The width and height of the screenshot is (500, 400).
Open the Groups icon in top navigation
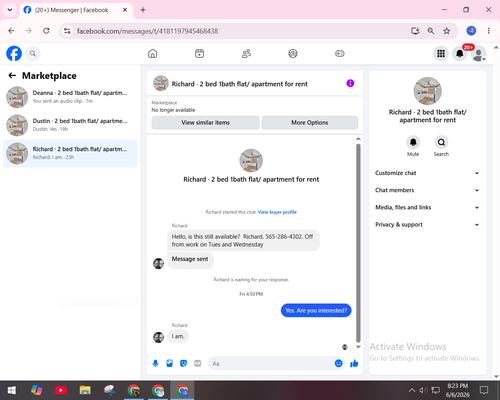coord(293,53)
